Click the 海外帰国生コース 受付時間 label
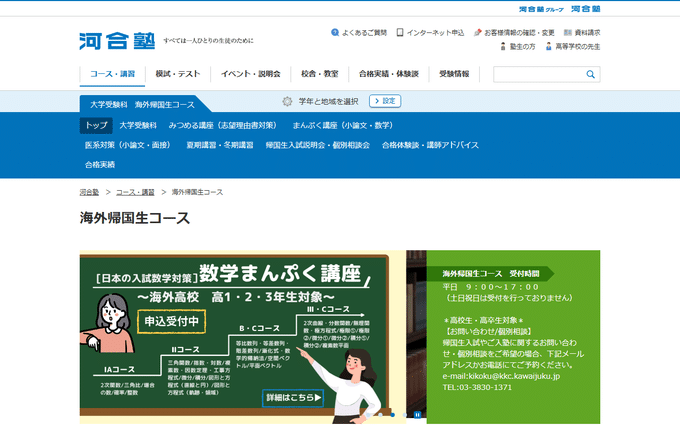The height and width of the screenshot is (425, 680). click(x=490, y=274)
